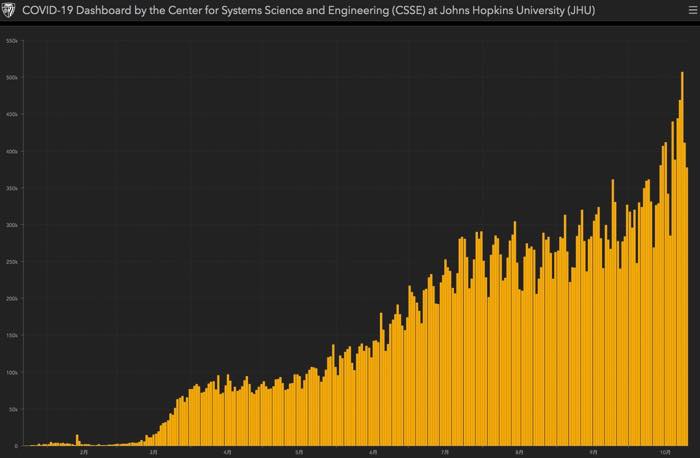The height and width of the screenshot is (458, 700).
Task: Click the '250k' y-axis label
Action: pos(12,262)
